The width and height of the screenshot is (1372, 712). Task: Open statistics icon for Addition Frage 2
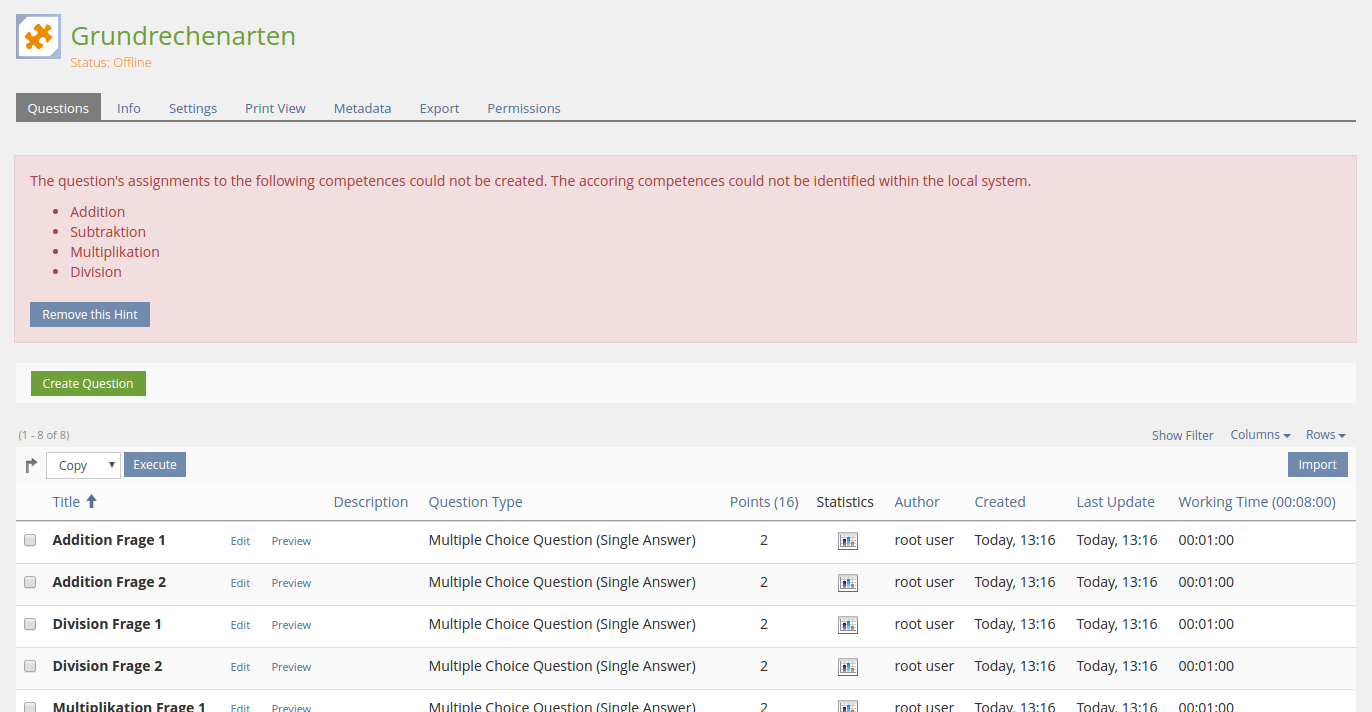(847, 583)
